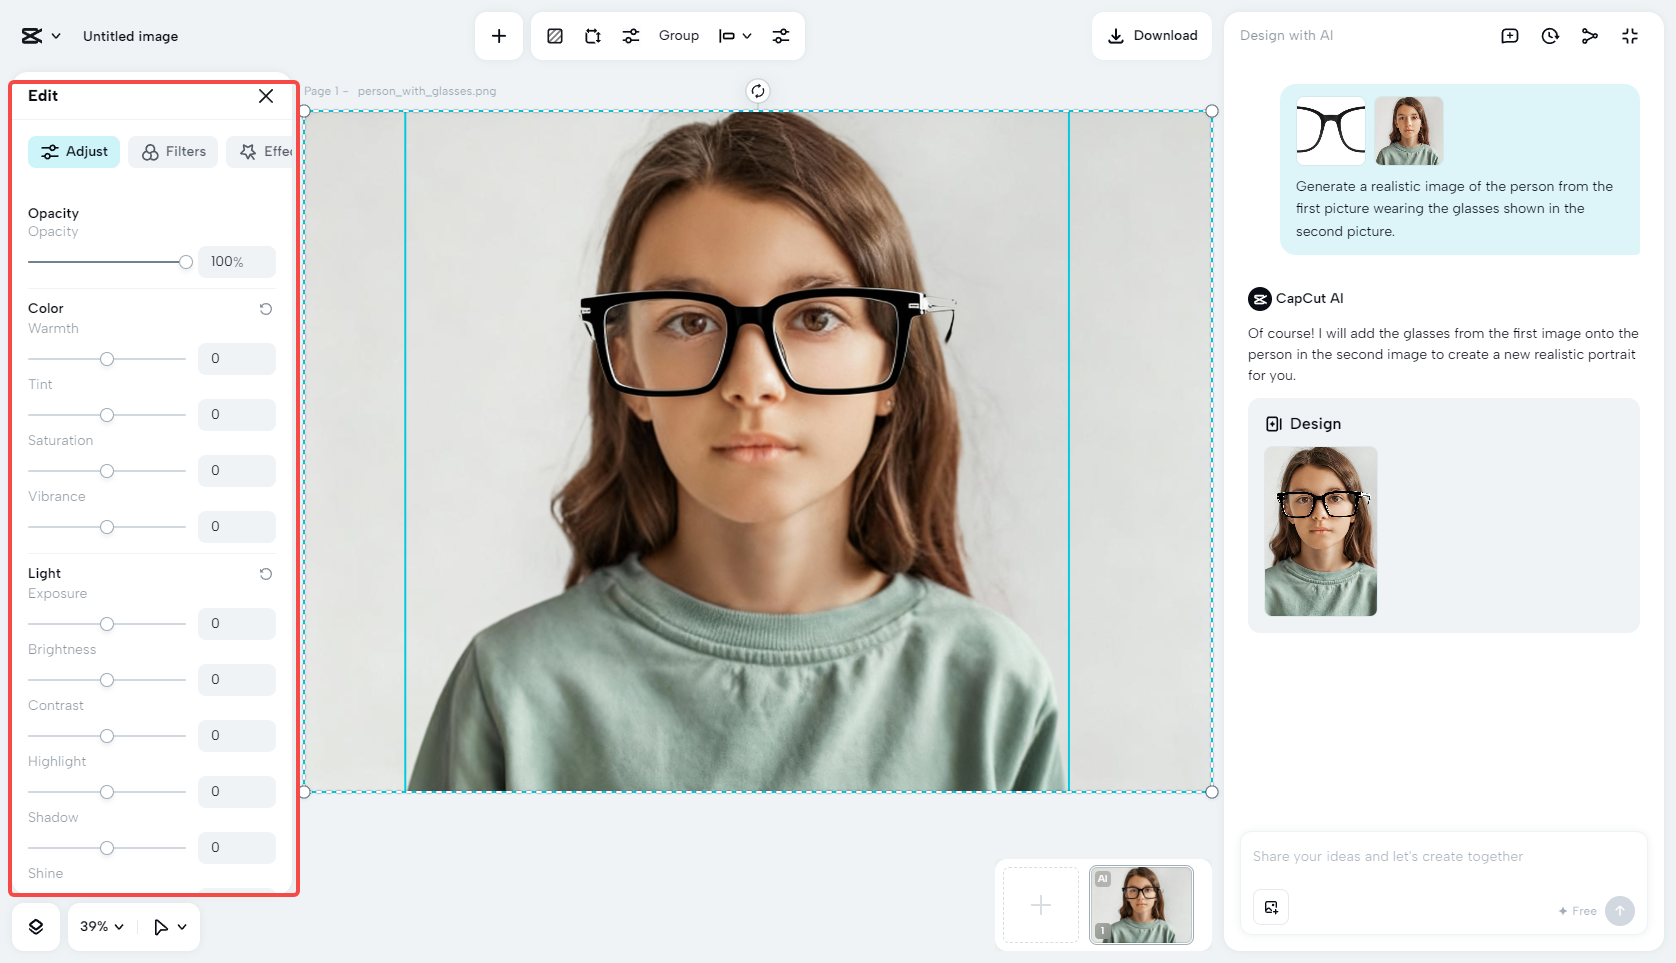
Task: Select the crop tool in toolbar
Action: tap(593, 36)
